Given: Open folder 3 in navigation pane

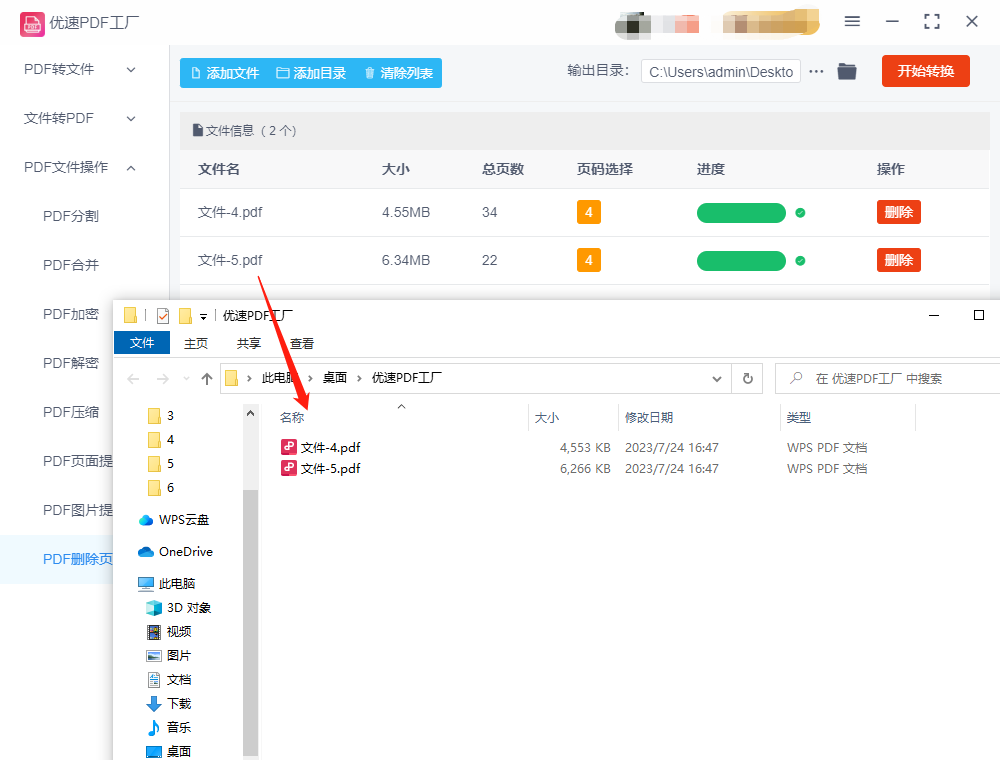Looking at the screenshot, I should (161, 416).
